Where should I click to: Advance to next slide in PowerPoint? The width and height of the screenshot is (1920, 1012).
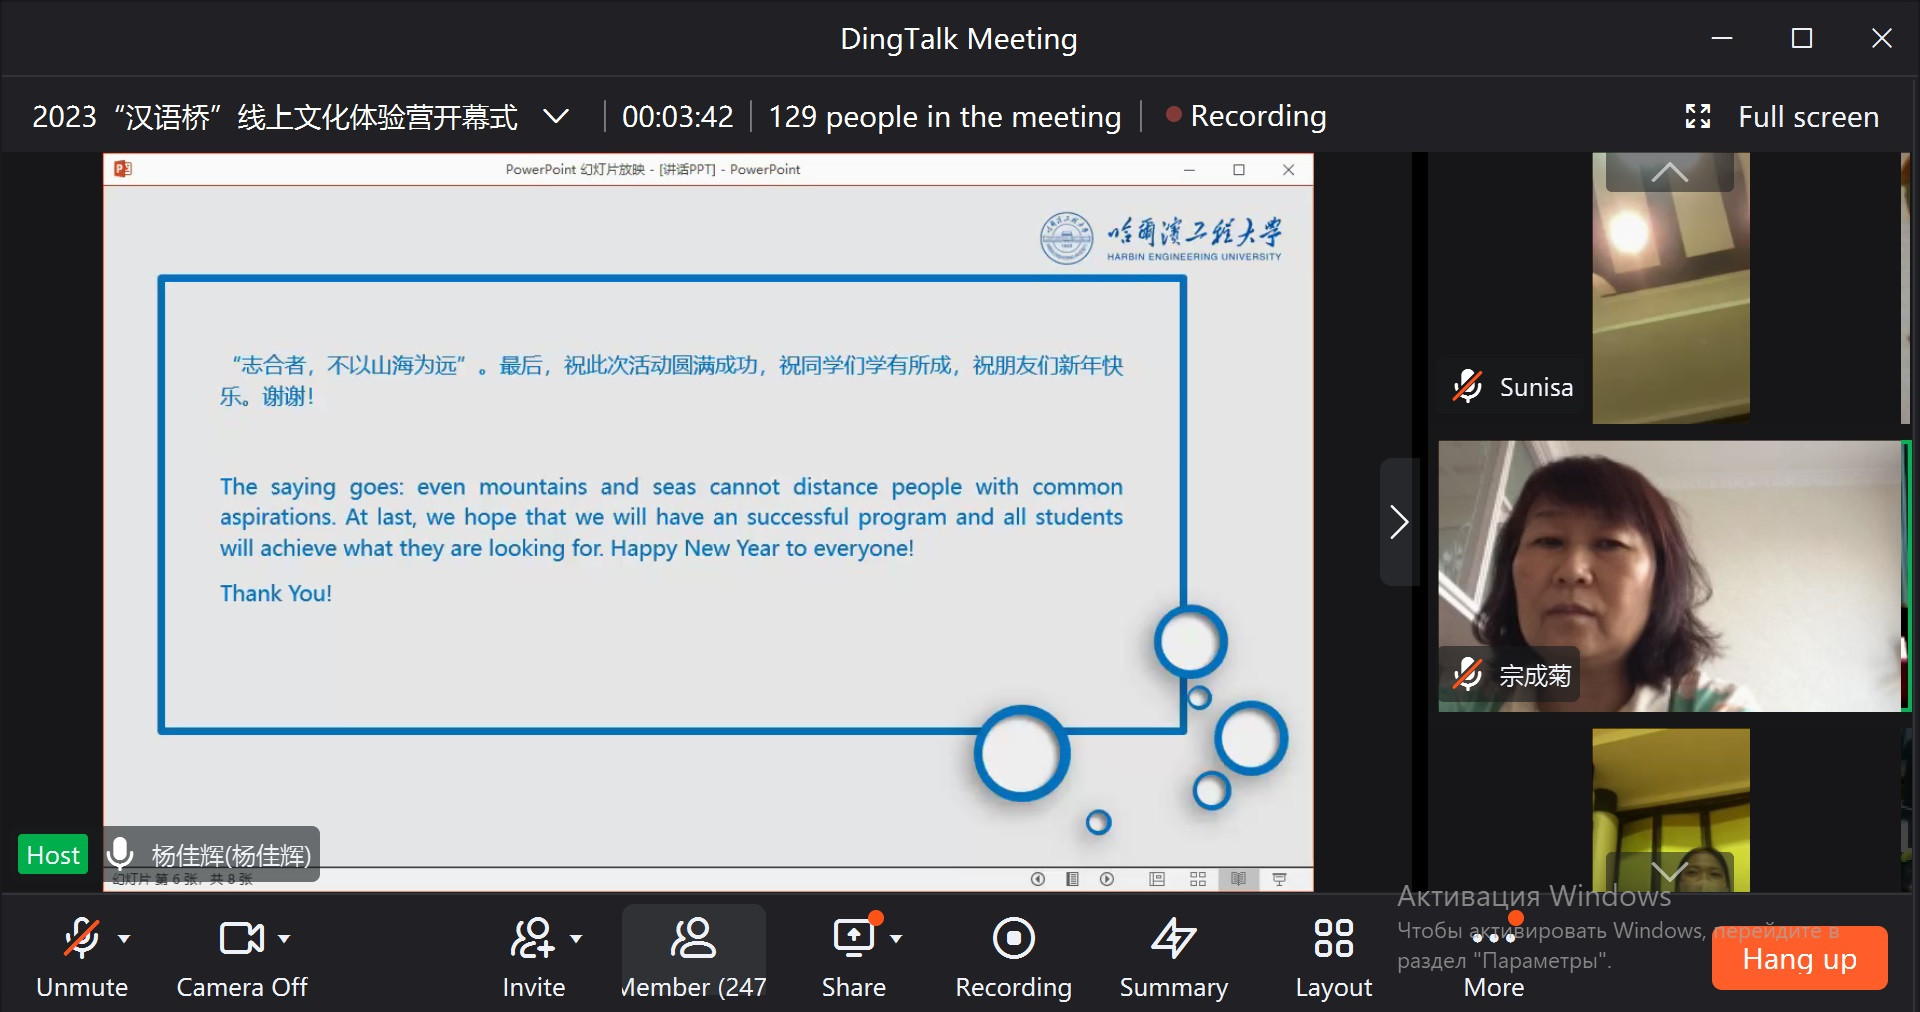click(x=1107, y=879)
